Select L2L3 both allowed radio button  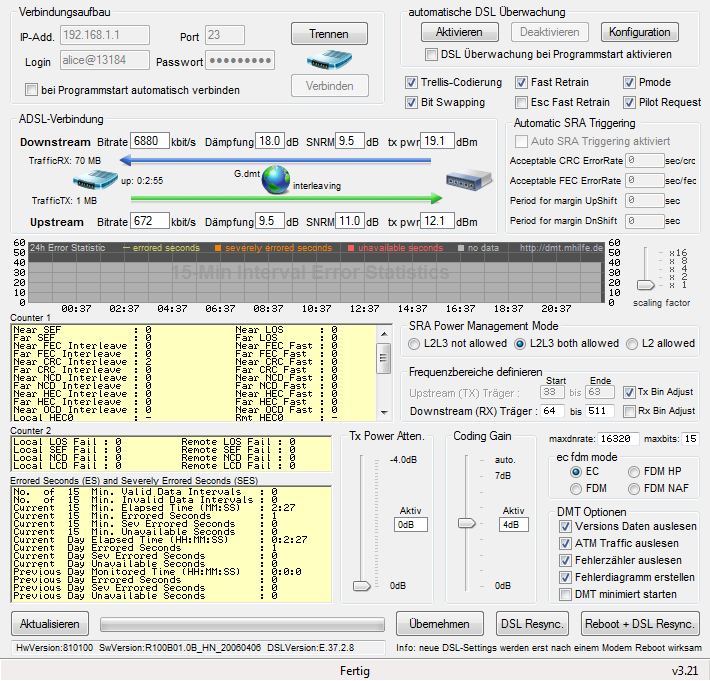(520, 344)
